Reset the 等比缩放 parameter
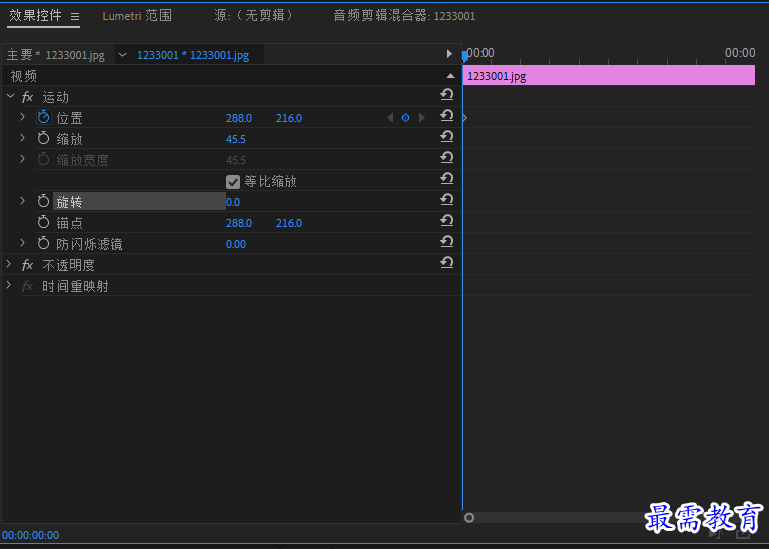 (446, 179)
